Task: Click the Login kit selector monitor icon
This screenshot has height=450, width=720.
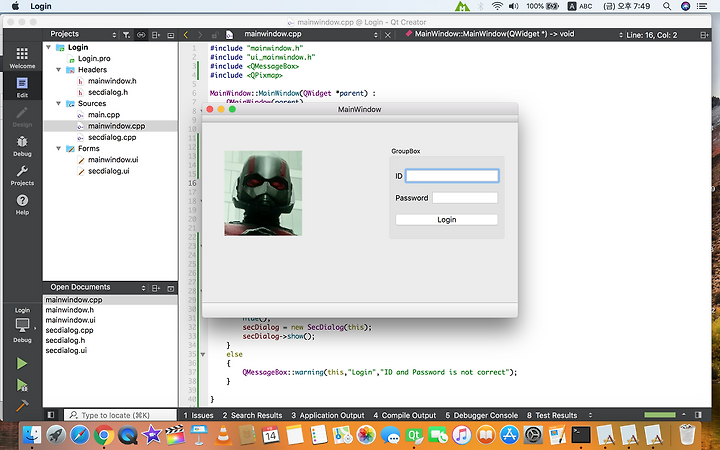Action: click(x=22, y=325)
